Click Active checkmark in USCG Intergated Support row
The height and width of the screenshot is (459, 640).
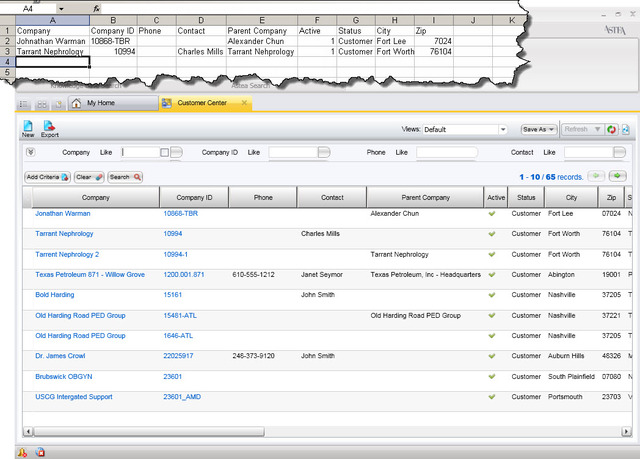pos(492,397)
